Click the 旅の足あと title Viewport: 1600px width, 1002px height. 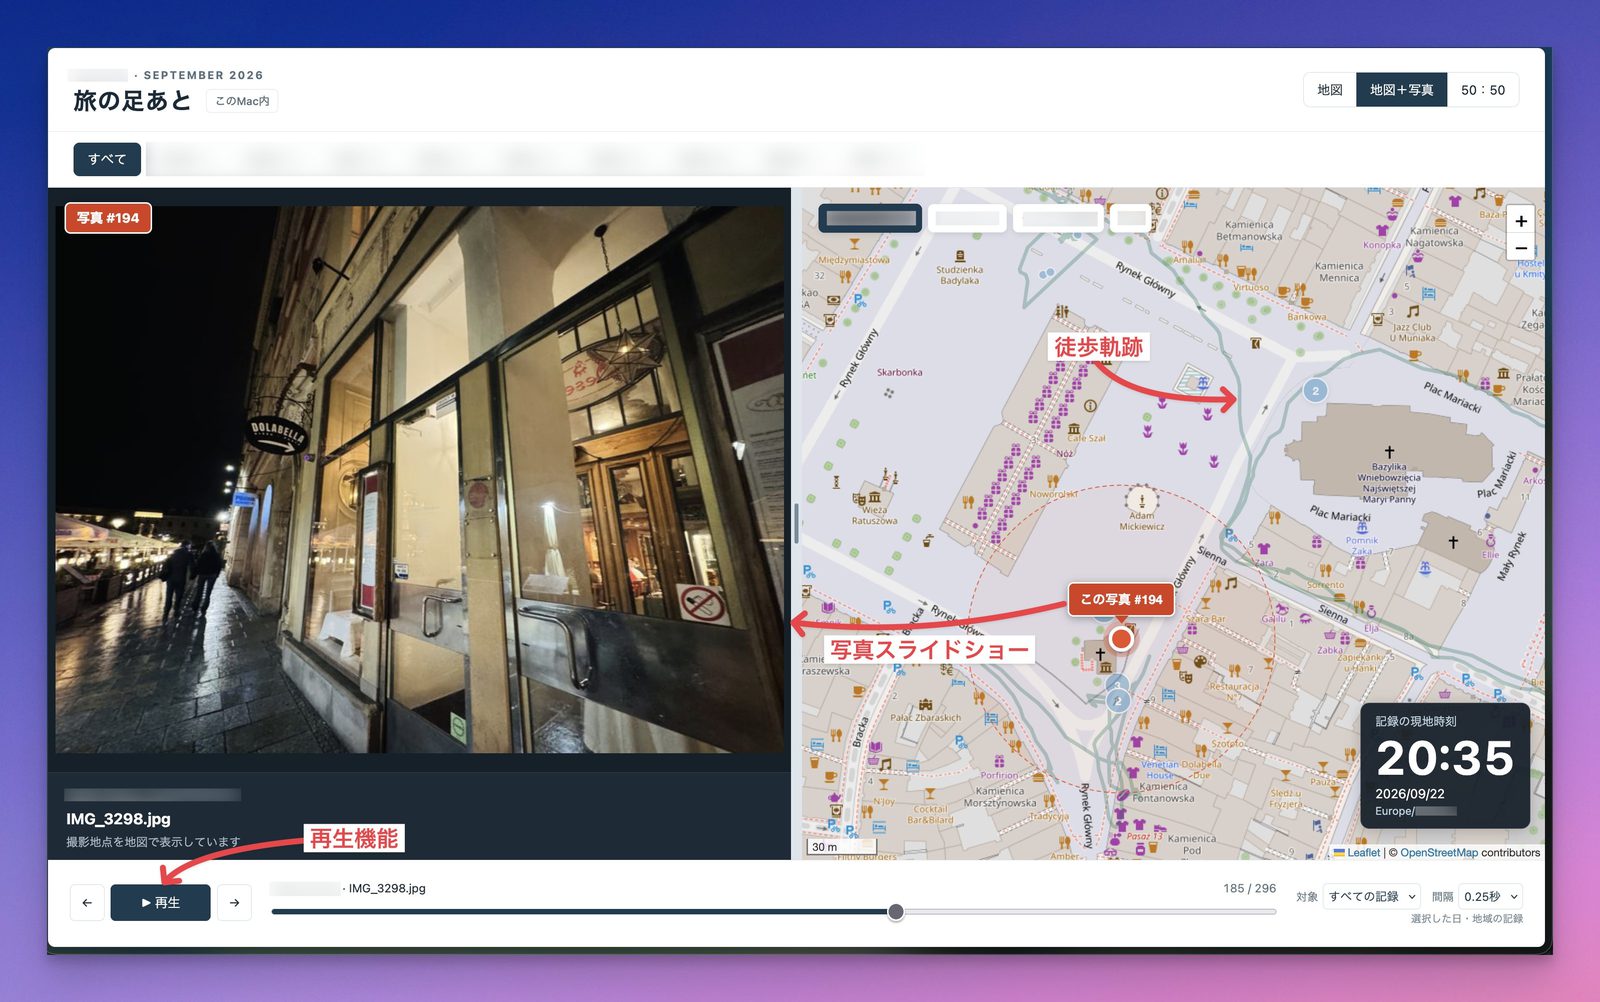click(x=132, y=101)
